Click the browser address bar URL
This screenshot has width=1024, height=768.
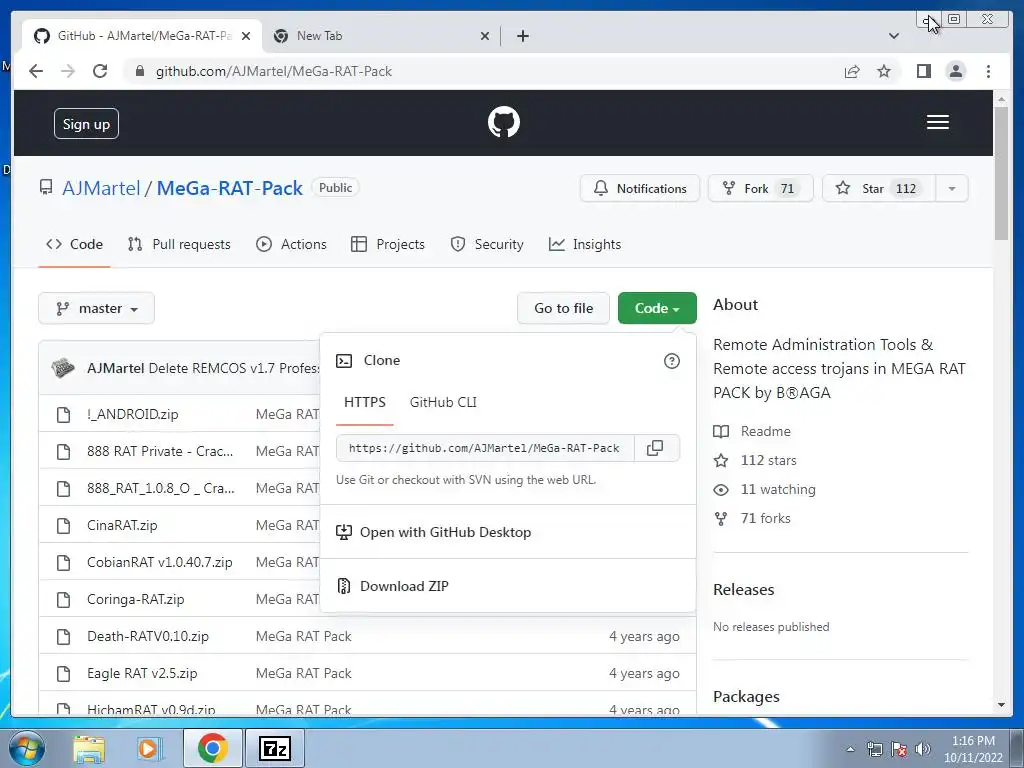point(274,71)
